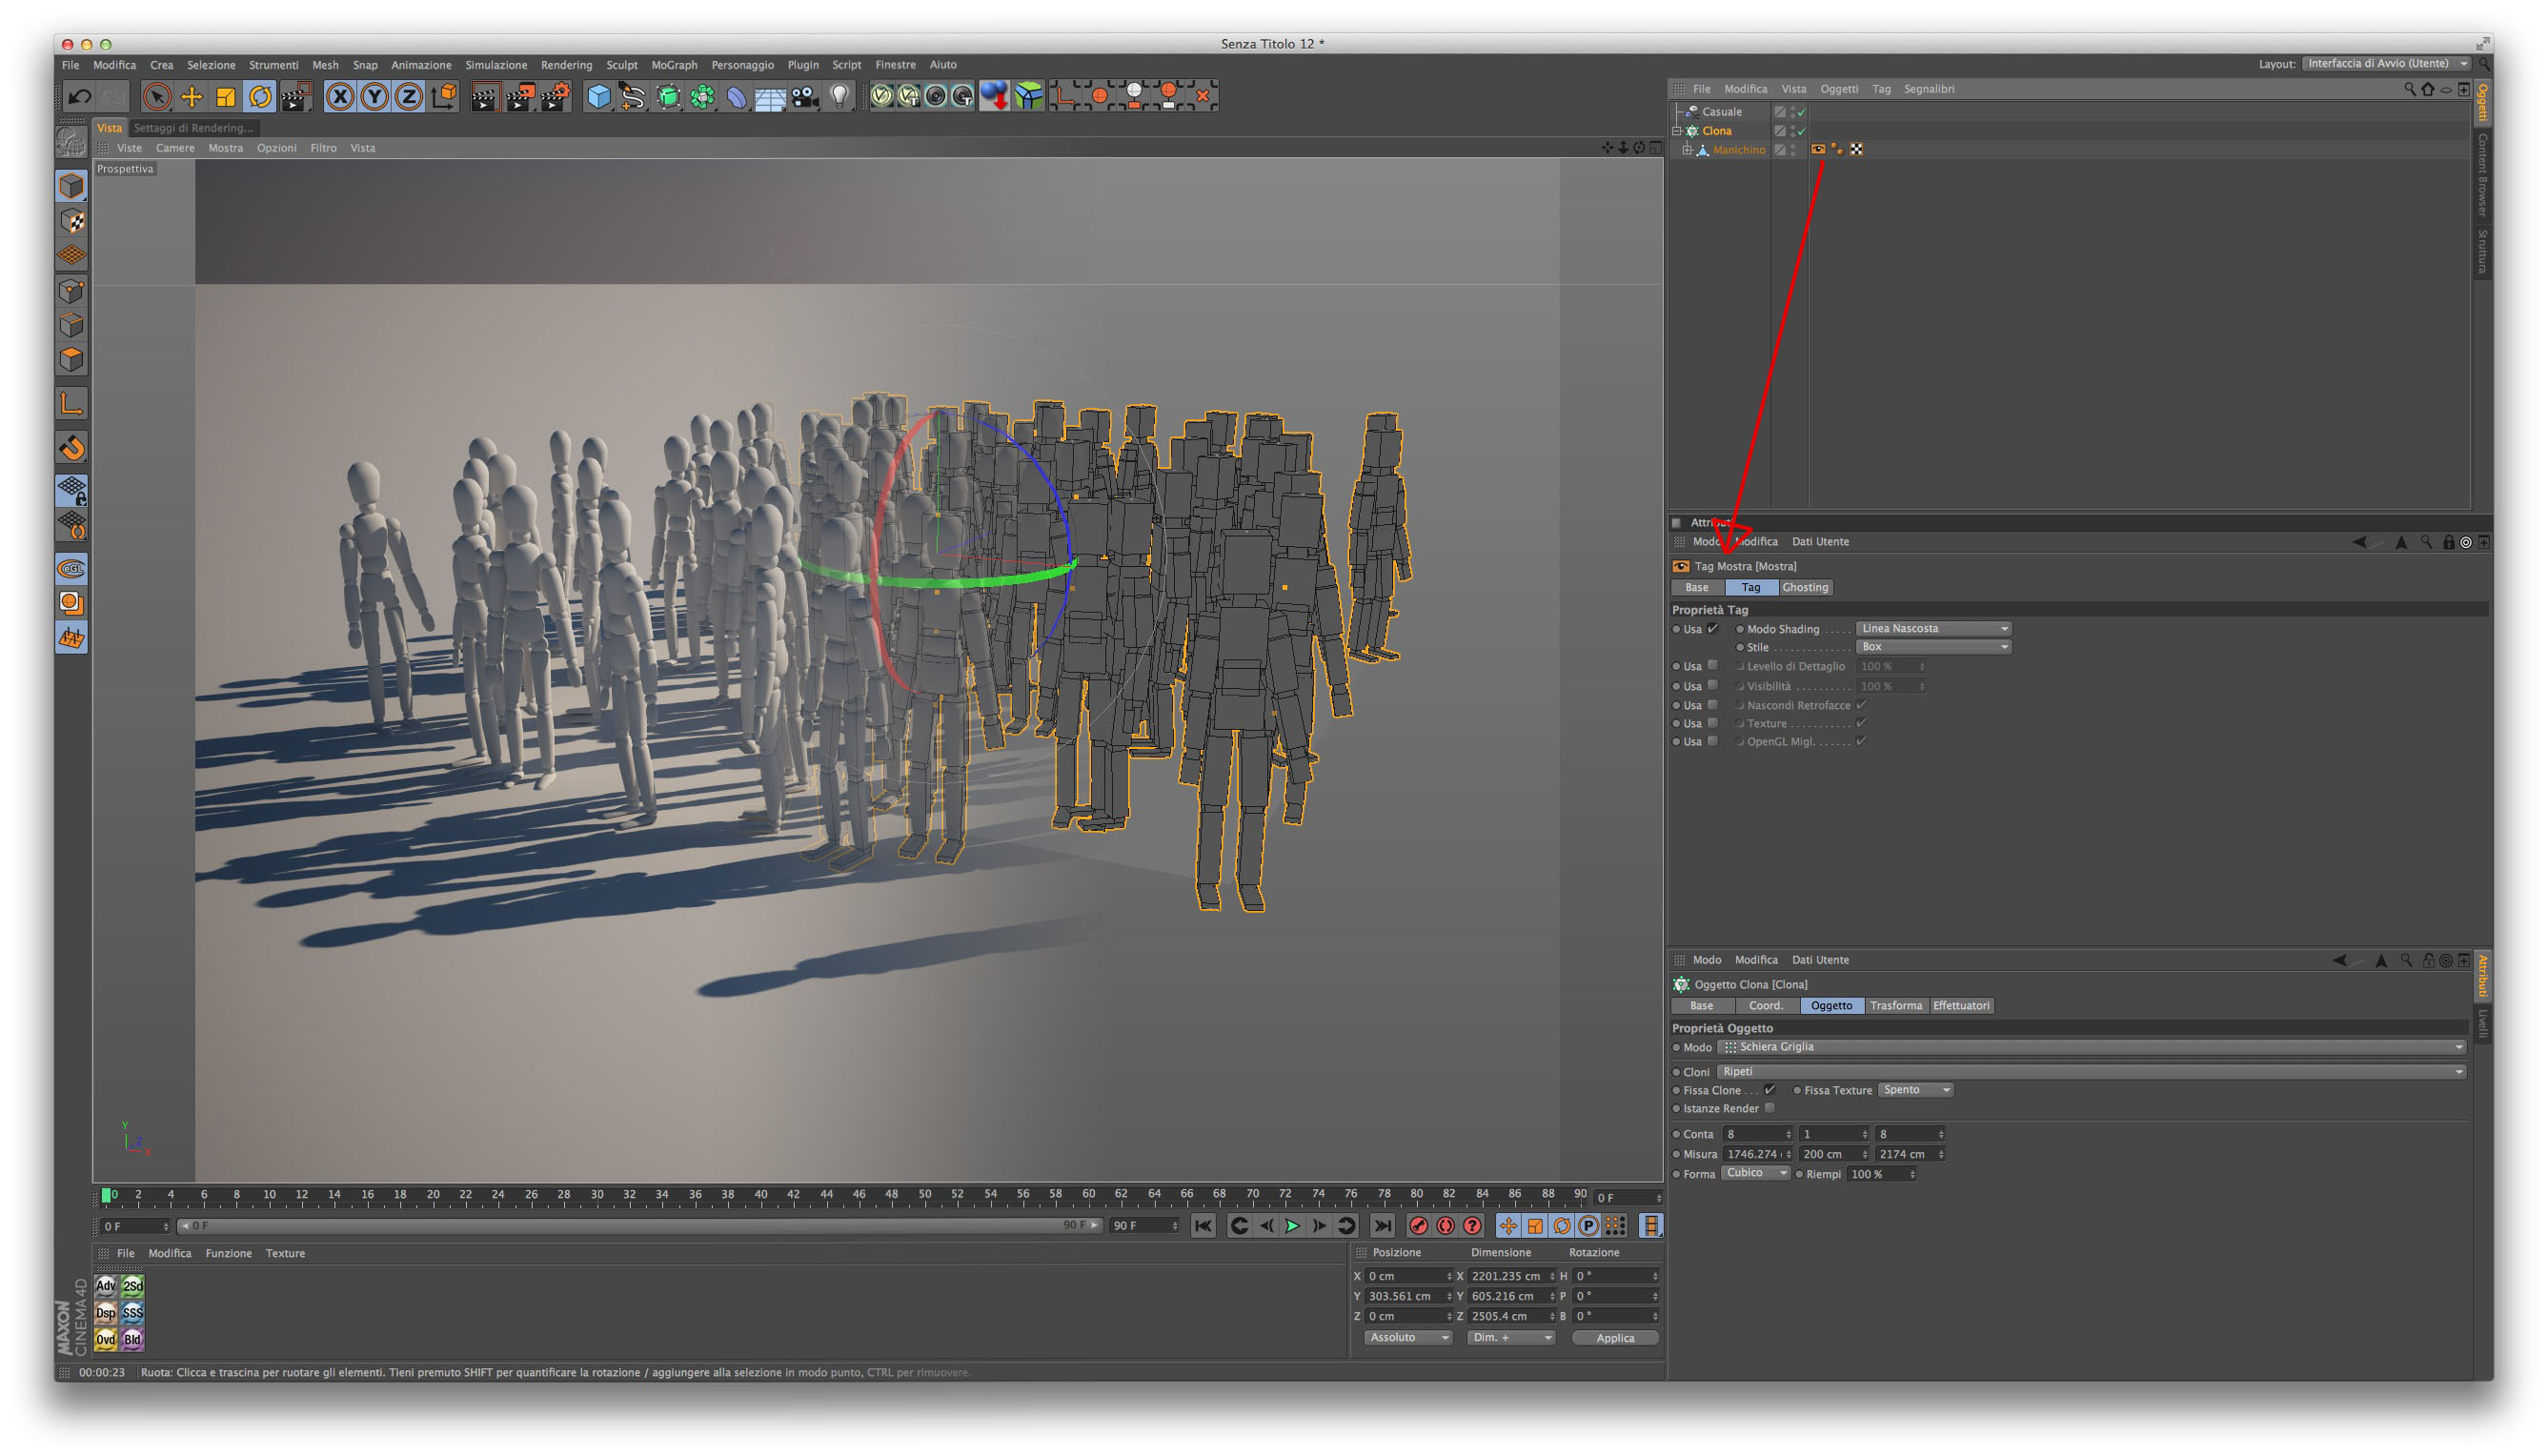The image size is (2548, 1456).
Task: Toggle the Fissa Clone checkbox
Action: pos(1769,1090)
